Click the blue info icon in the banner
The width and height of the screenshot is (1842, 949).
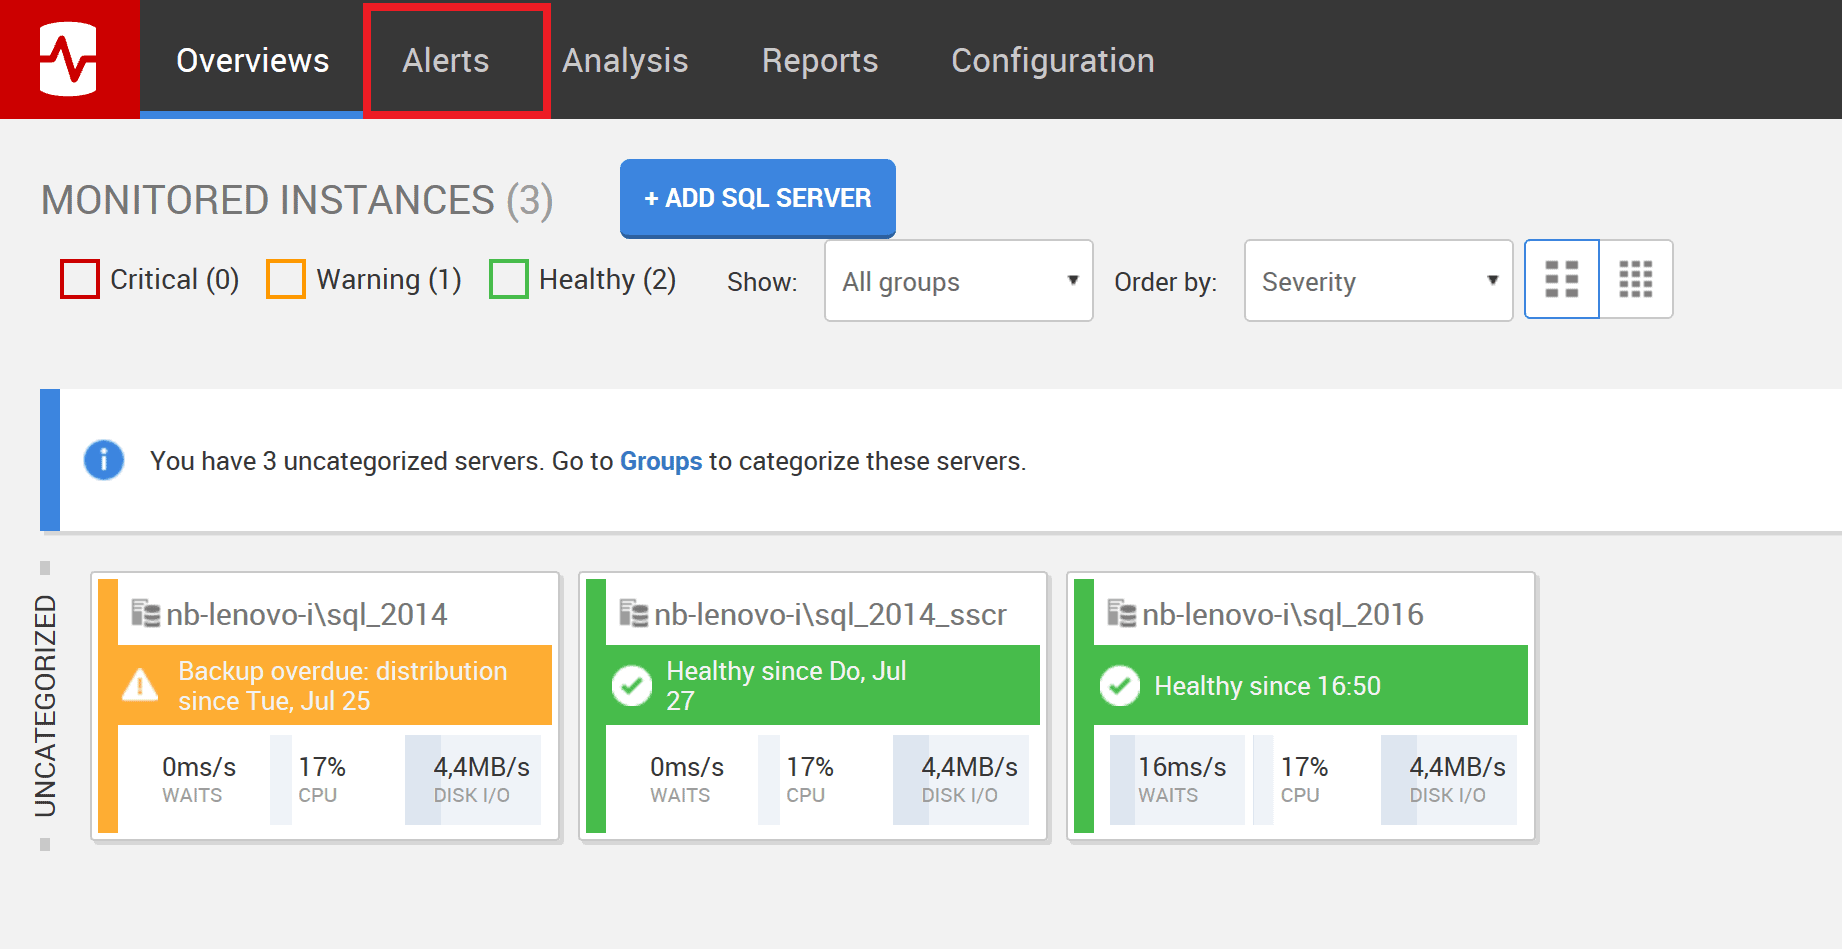click(104, 460)
